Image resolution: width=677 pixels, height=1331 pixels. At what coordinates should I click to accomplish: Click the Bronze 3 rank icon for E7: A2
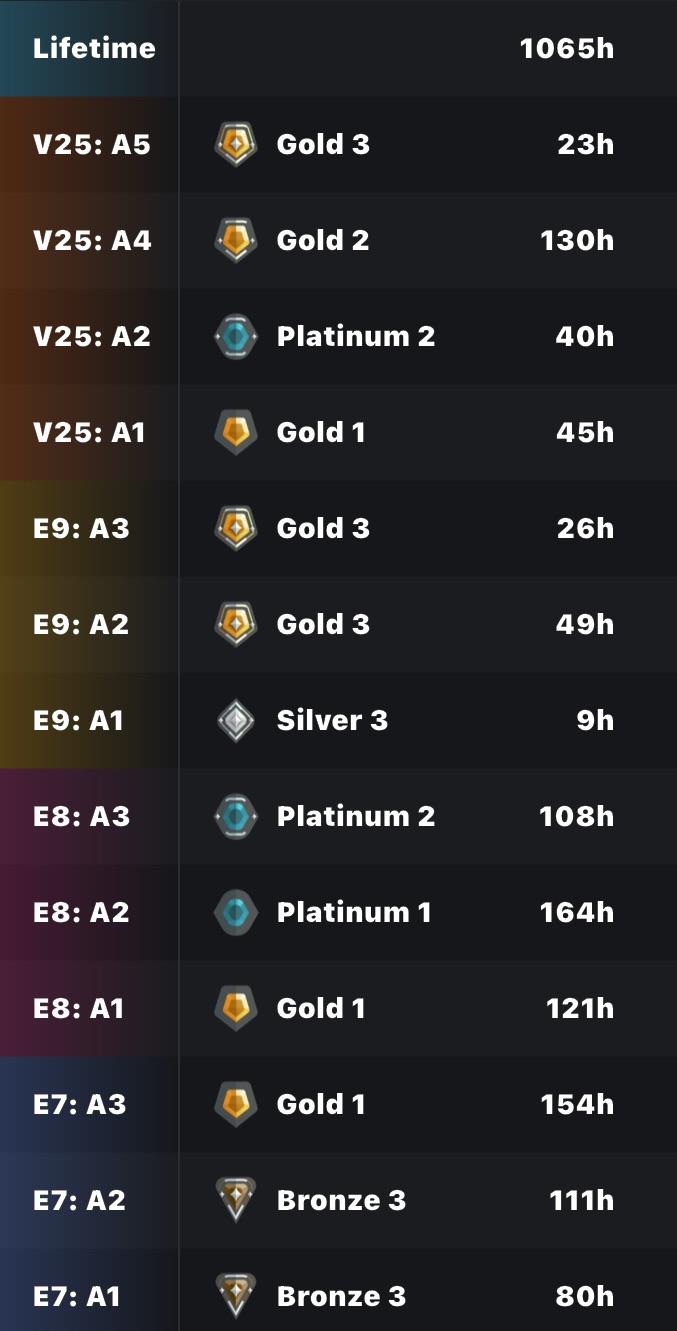236,1200
